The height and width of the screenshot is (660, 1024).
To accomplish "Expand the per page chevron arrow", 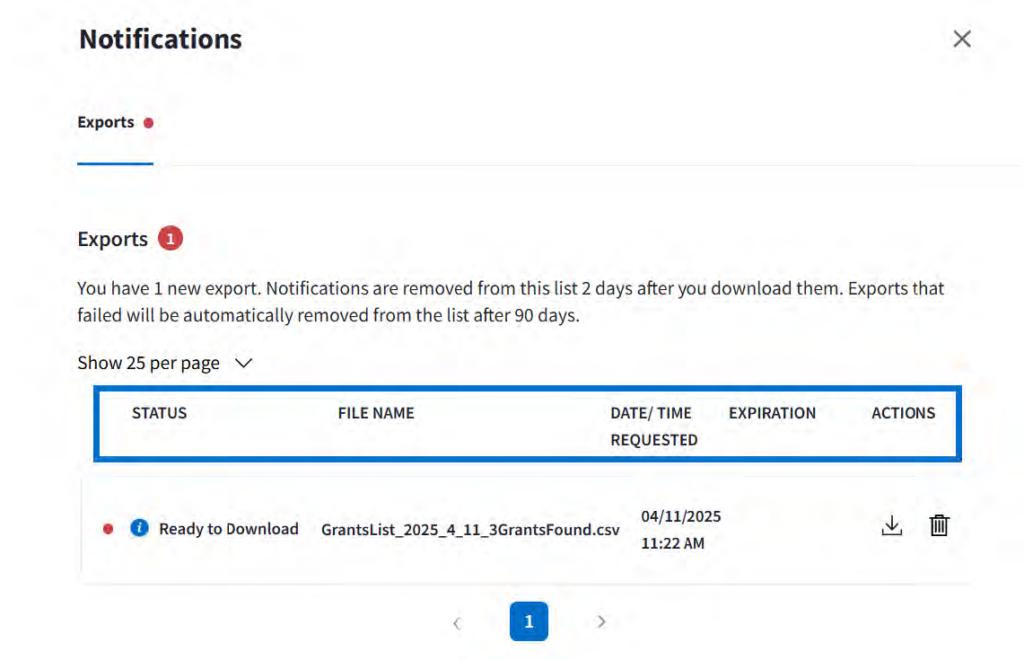I will pyautogui.click(x=243, y=363).
